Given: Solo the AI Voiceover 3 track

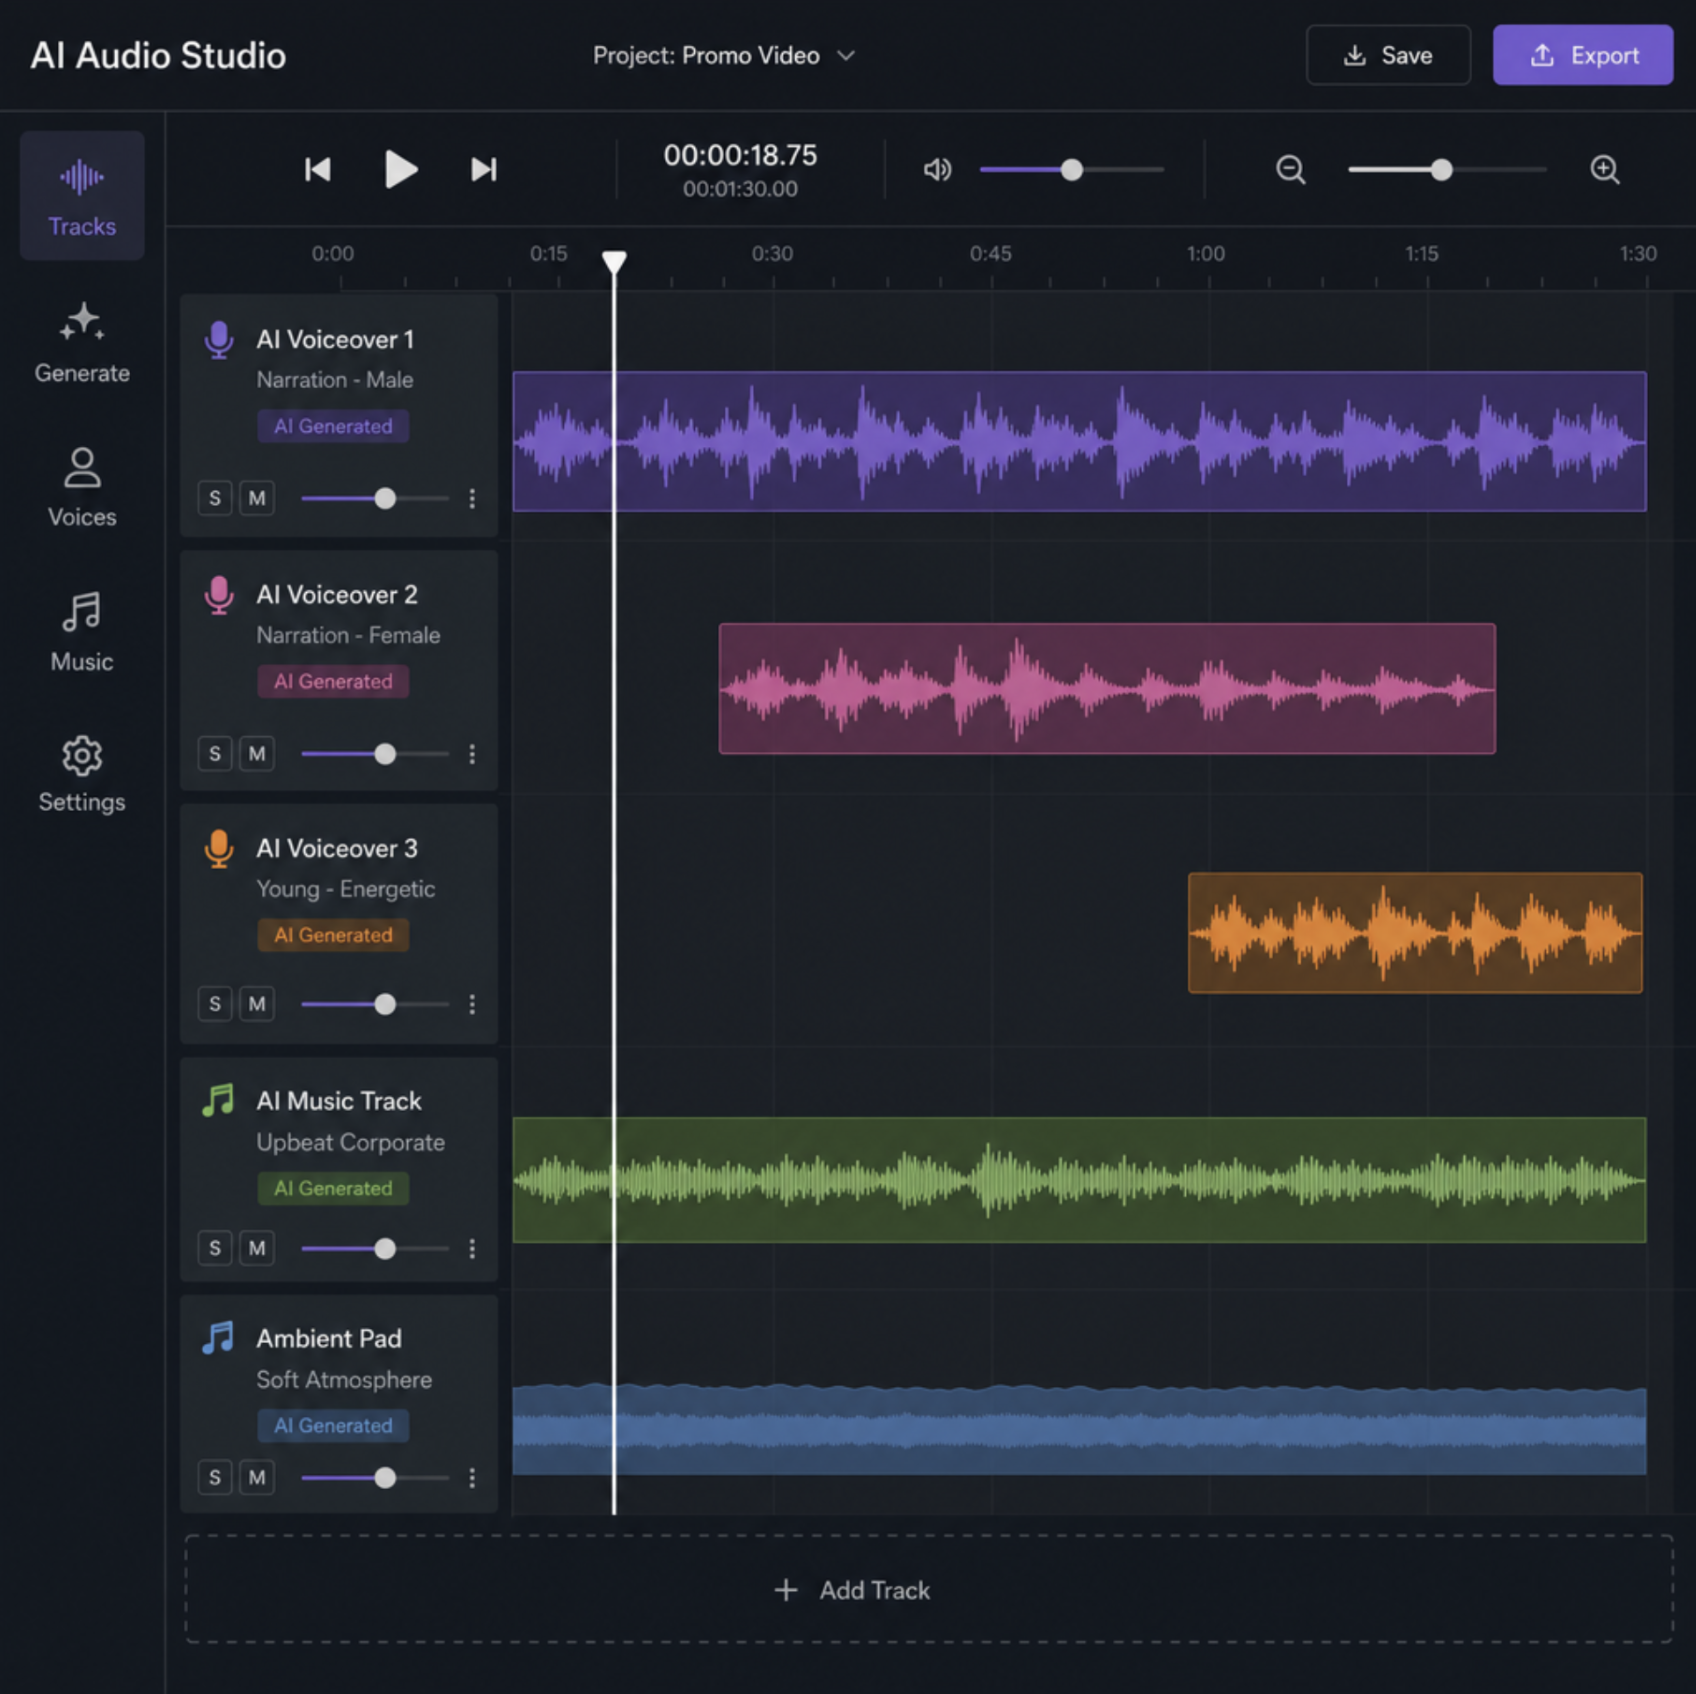Looking at the screenshot, I should point(215,1003).
